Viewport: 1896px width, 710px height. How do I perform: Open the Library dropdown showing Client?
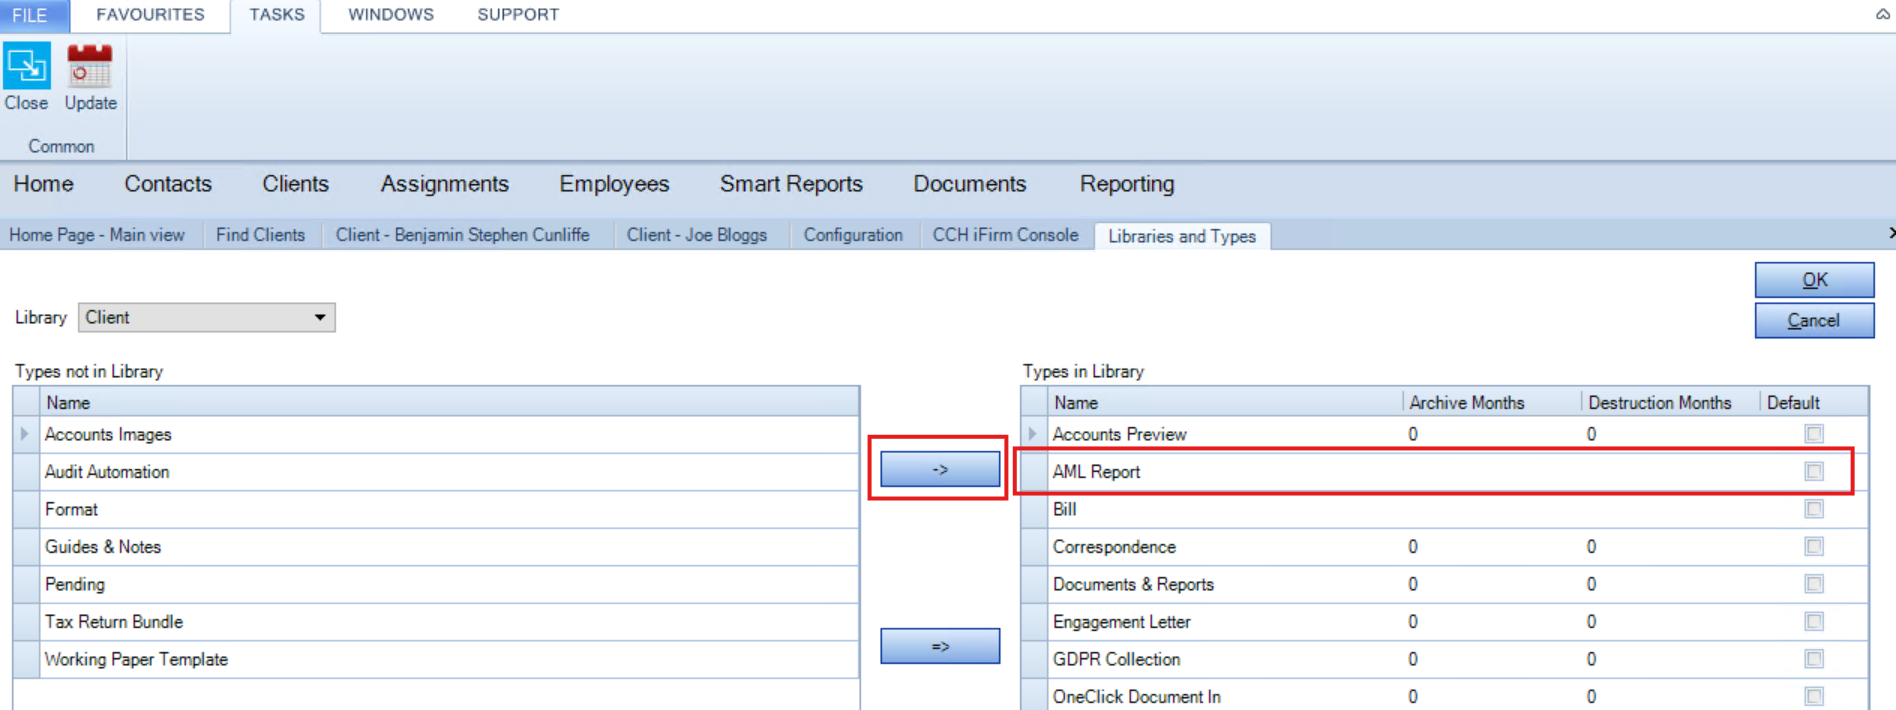(207, 318)
